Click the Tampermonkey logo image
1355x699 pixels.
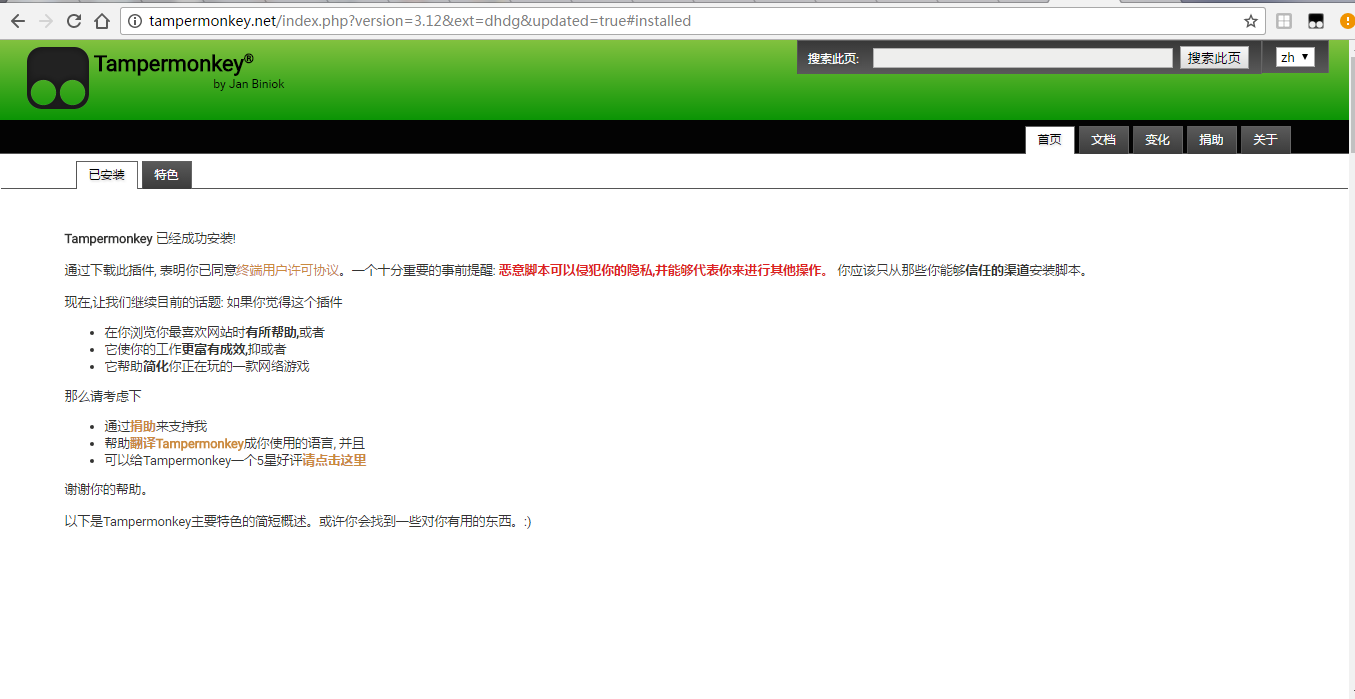pyautogui.click(x=58, y=78)
